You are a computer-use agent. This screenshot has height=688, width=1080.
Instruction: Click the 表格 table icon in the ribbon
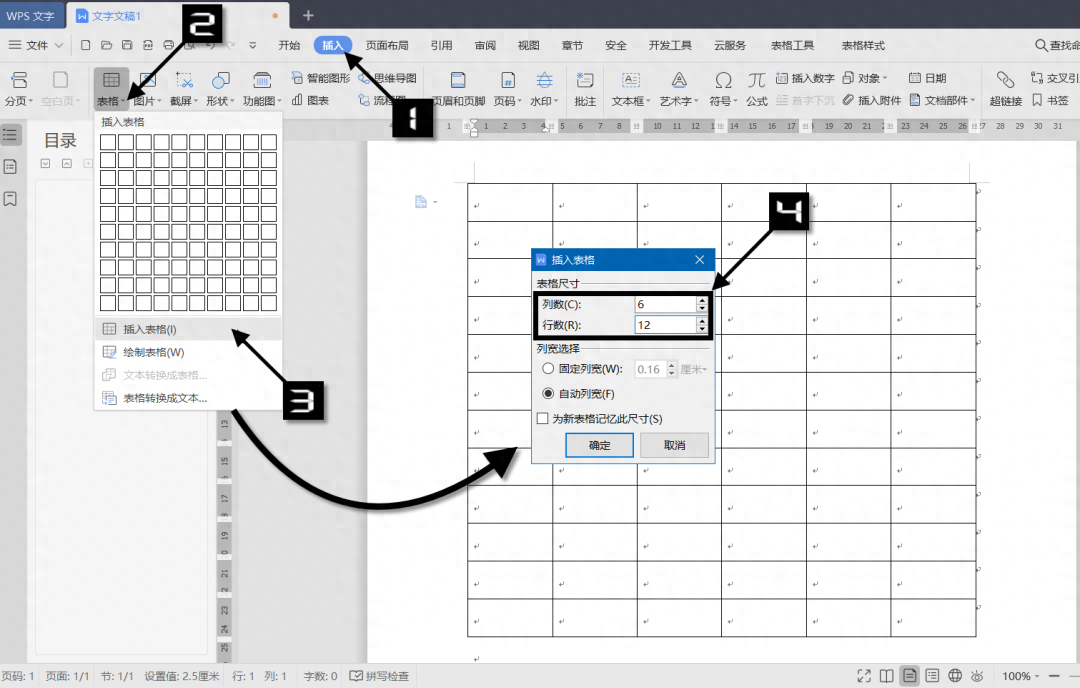coord(111,79)
